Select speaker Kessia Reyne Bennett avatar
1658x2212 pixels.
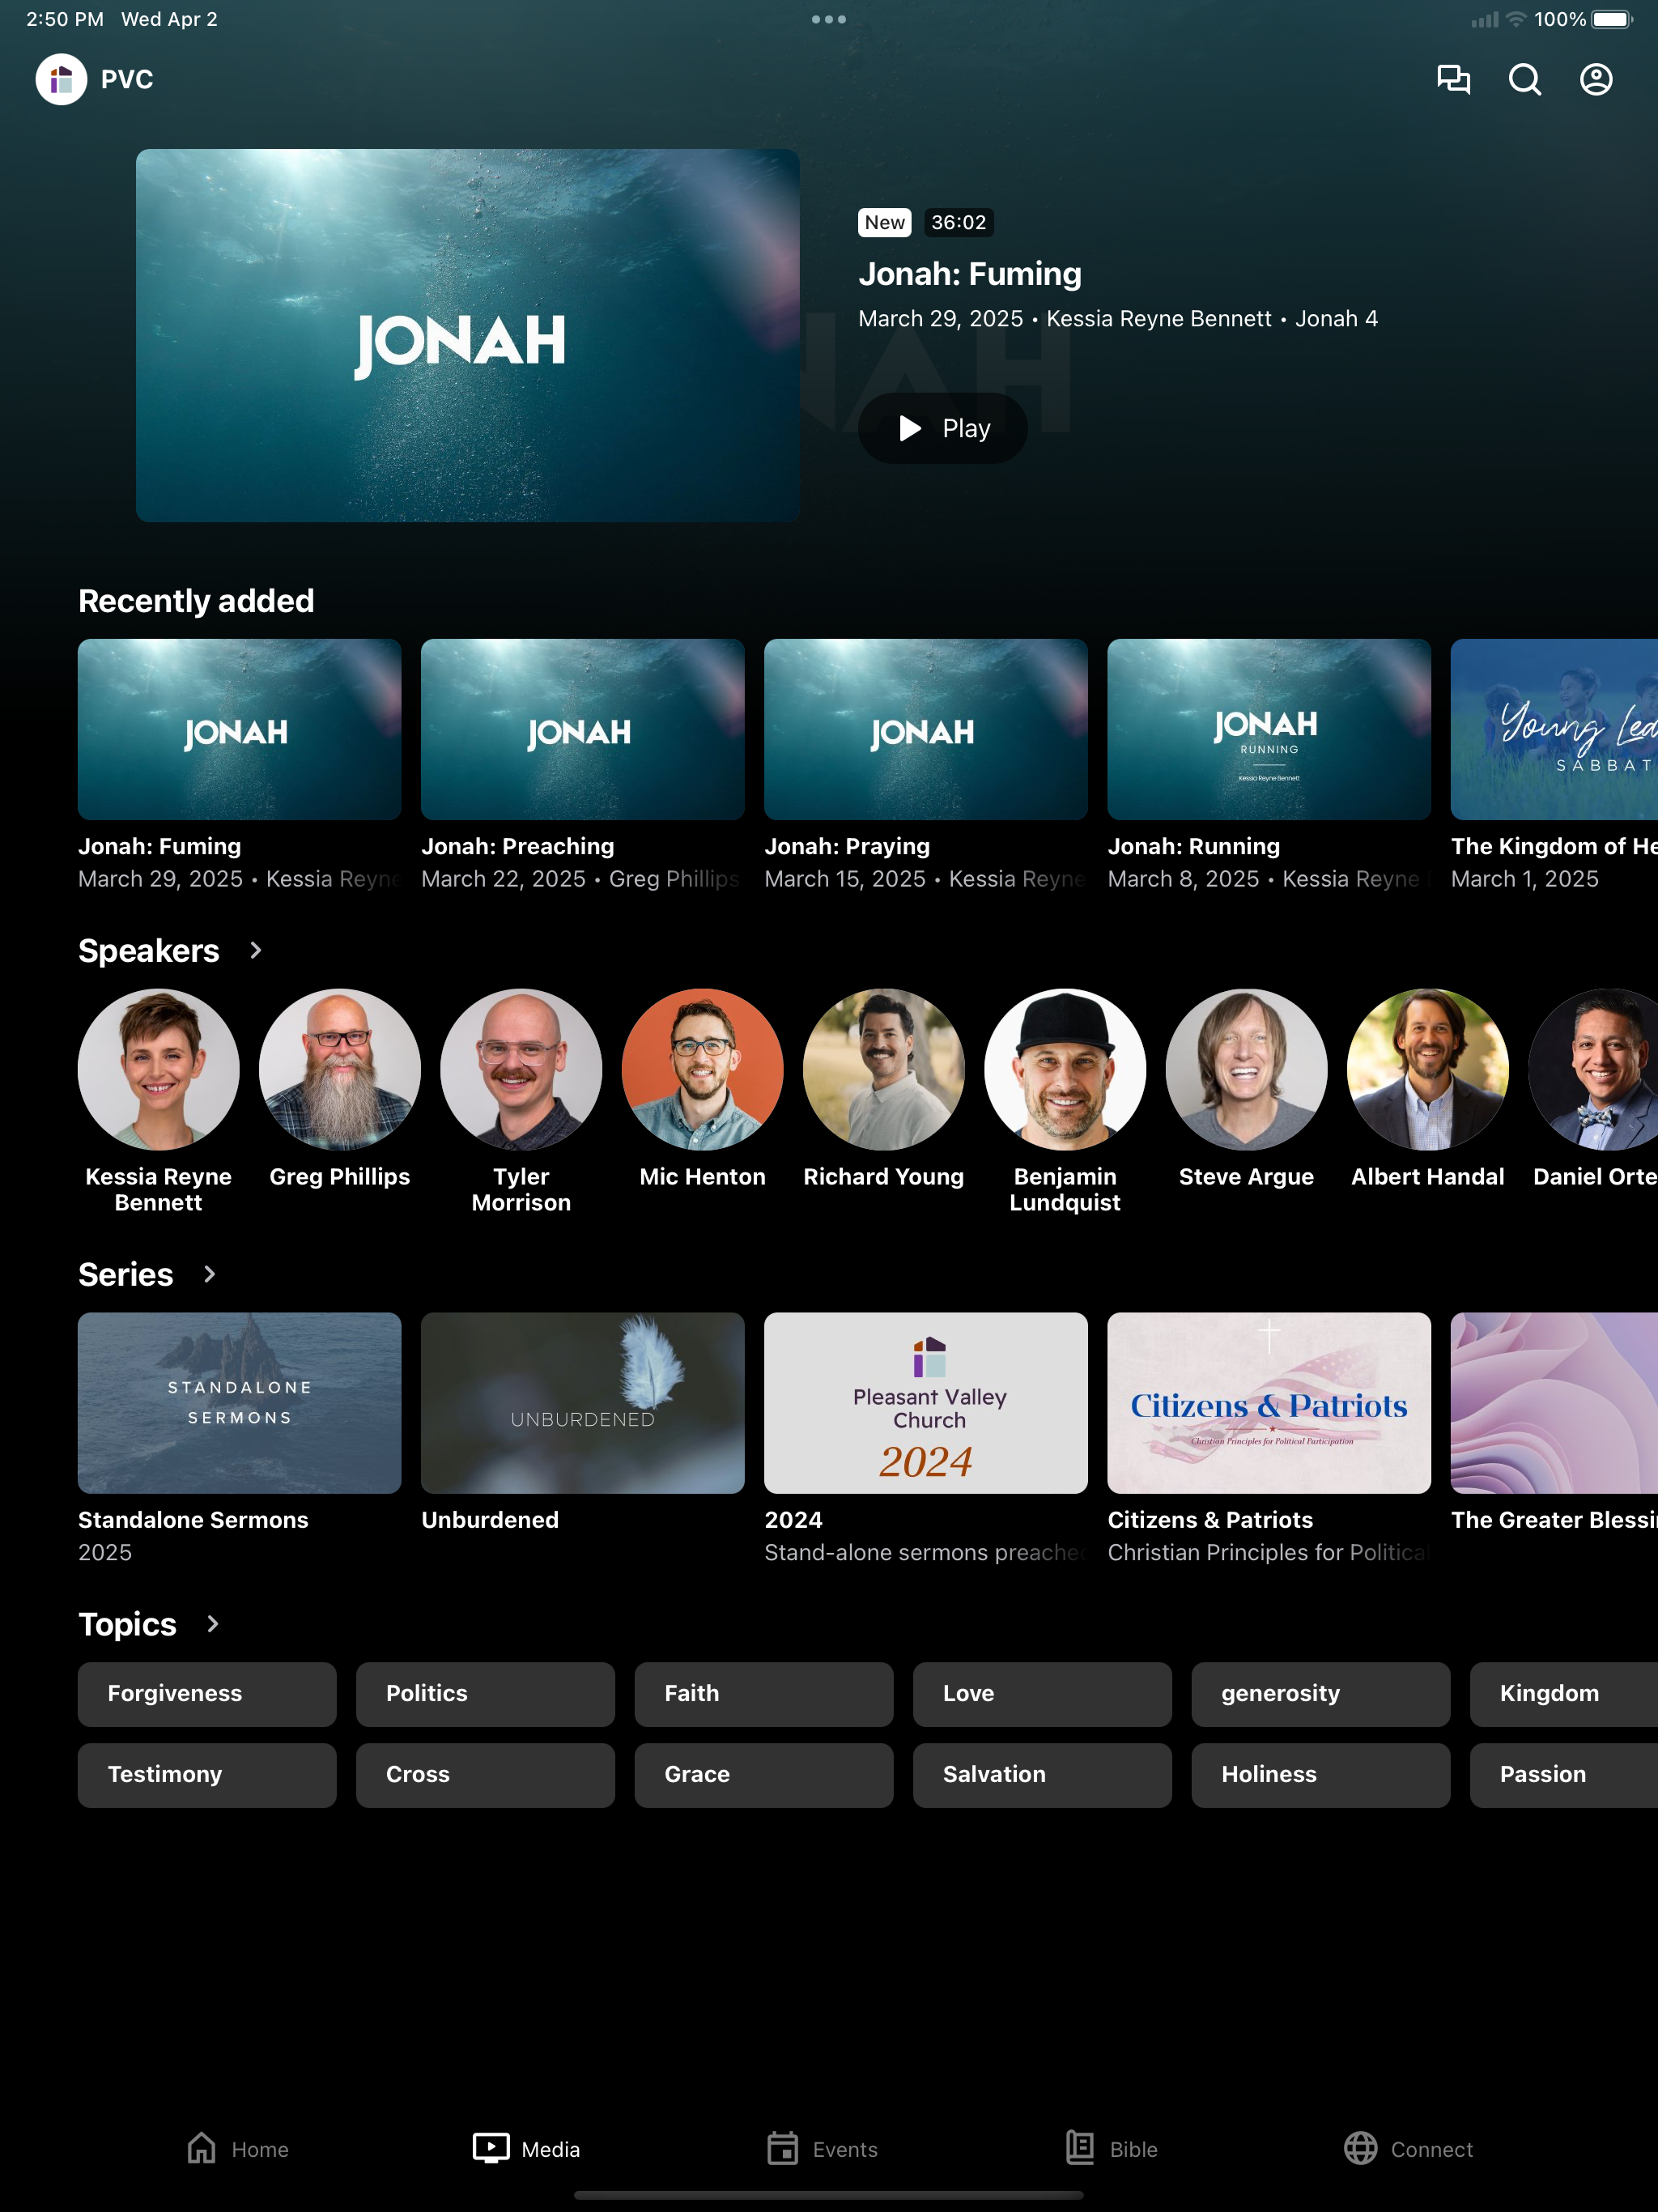pos(159,1069)
